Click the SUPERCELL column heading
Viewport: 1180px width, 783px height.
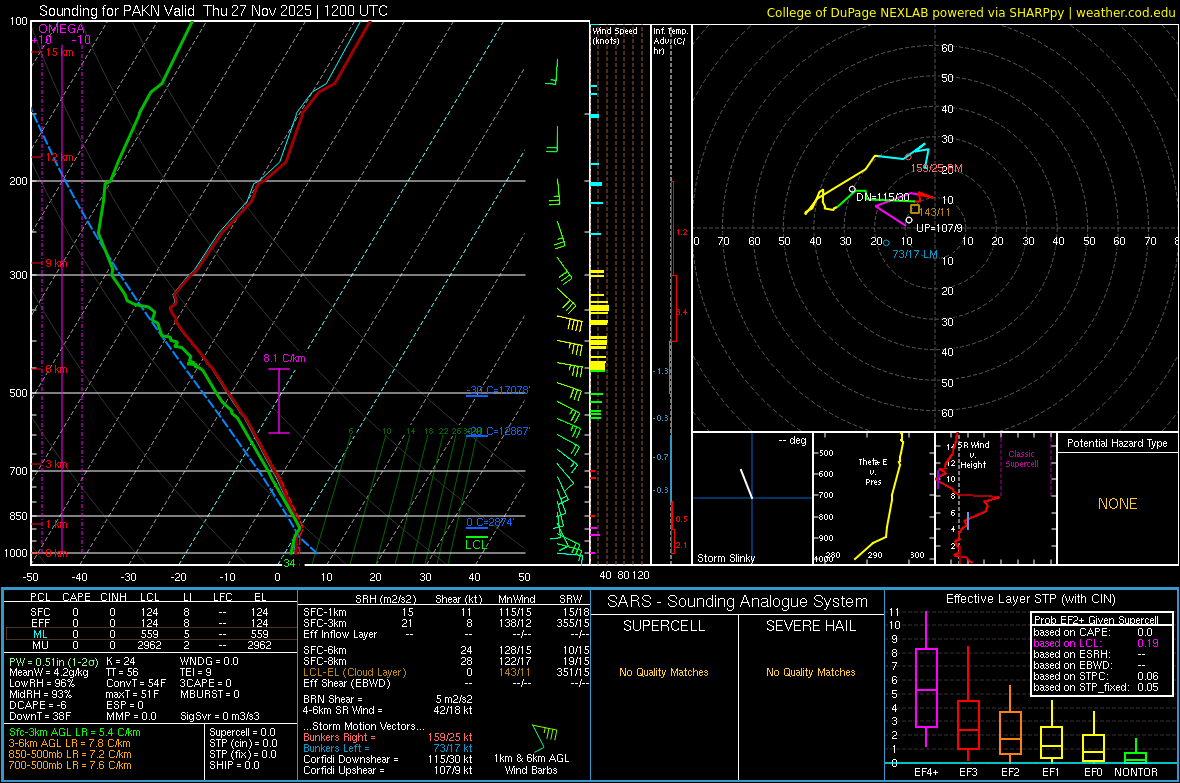pos(664,626)
